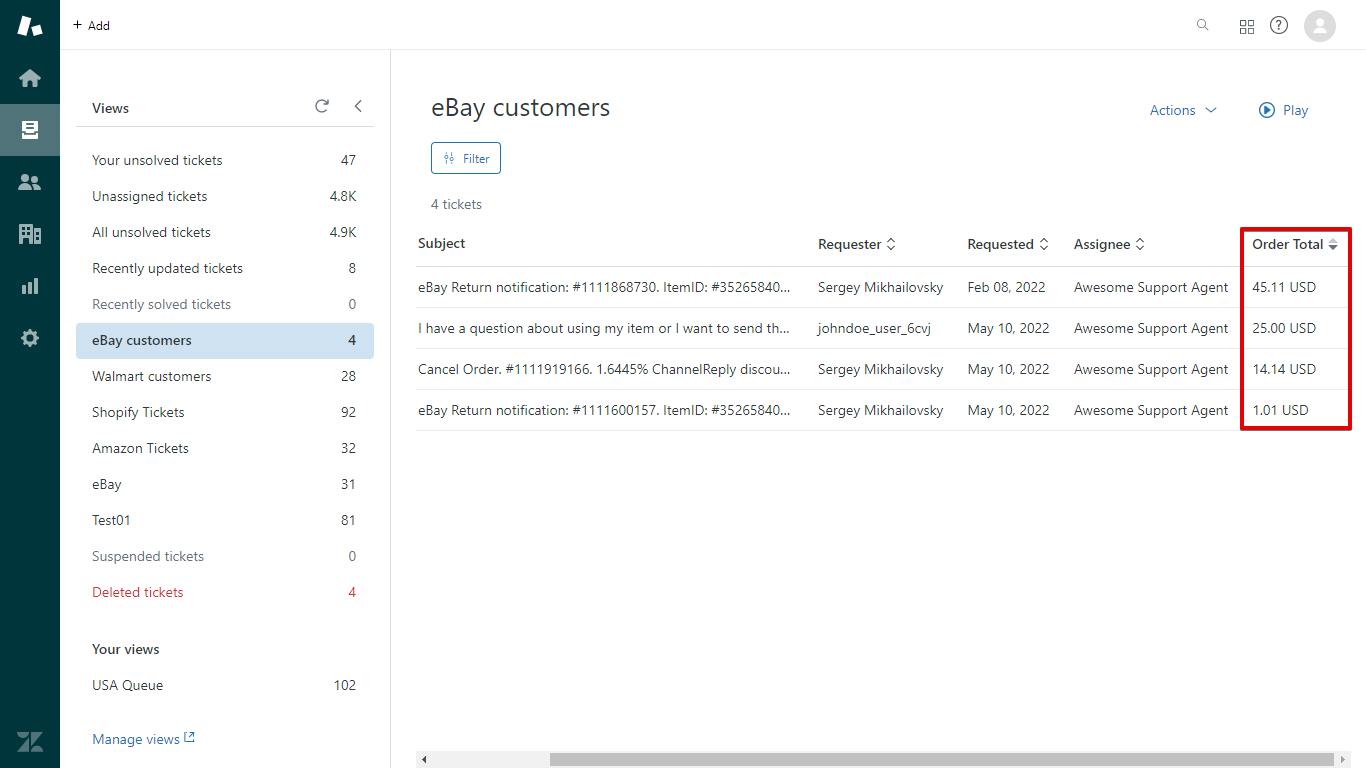Start Play mode for this view

(1284, 110)
